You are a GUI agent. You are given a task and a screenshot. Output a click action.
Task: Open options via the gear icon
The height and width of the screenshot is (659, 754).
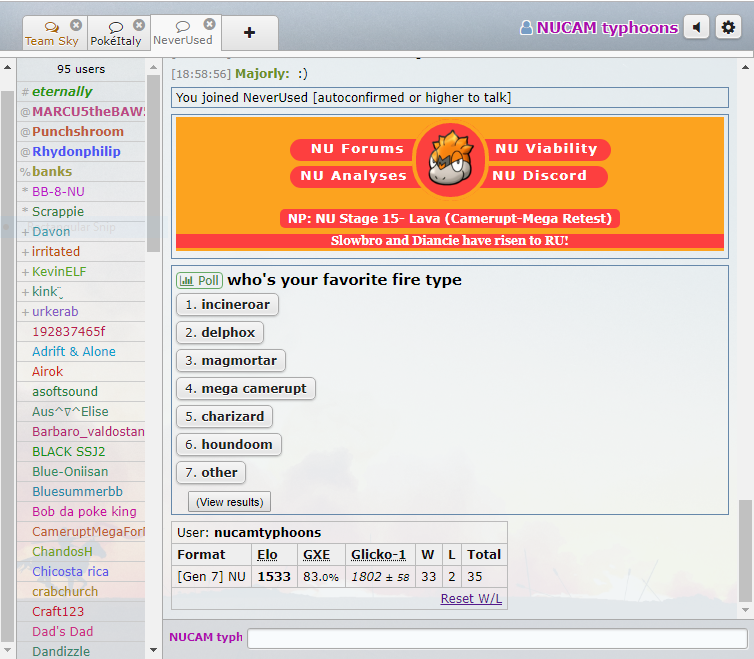click(728, 27)
